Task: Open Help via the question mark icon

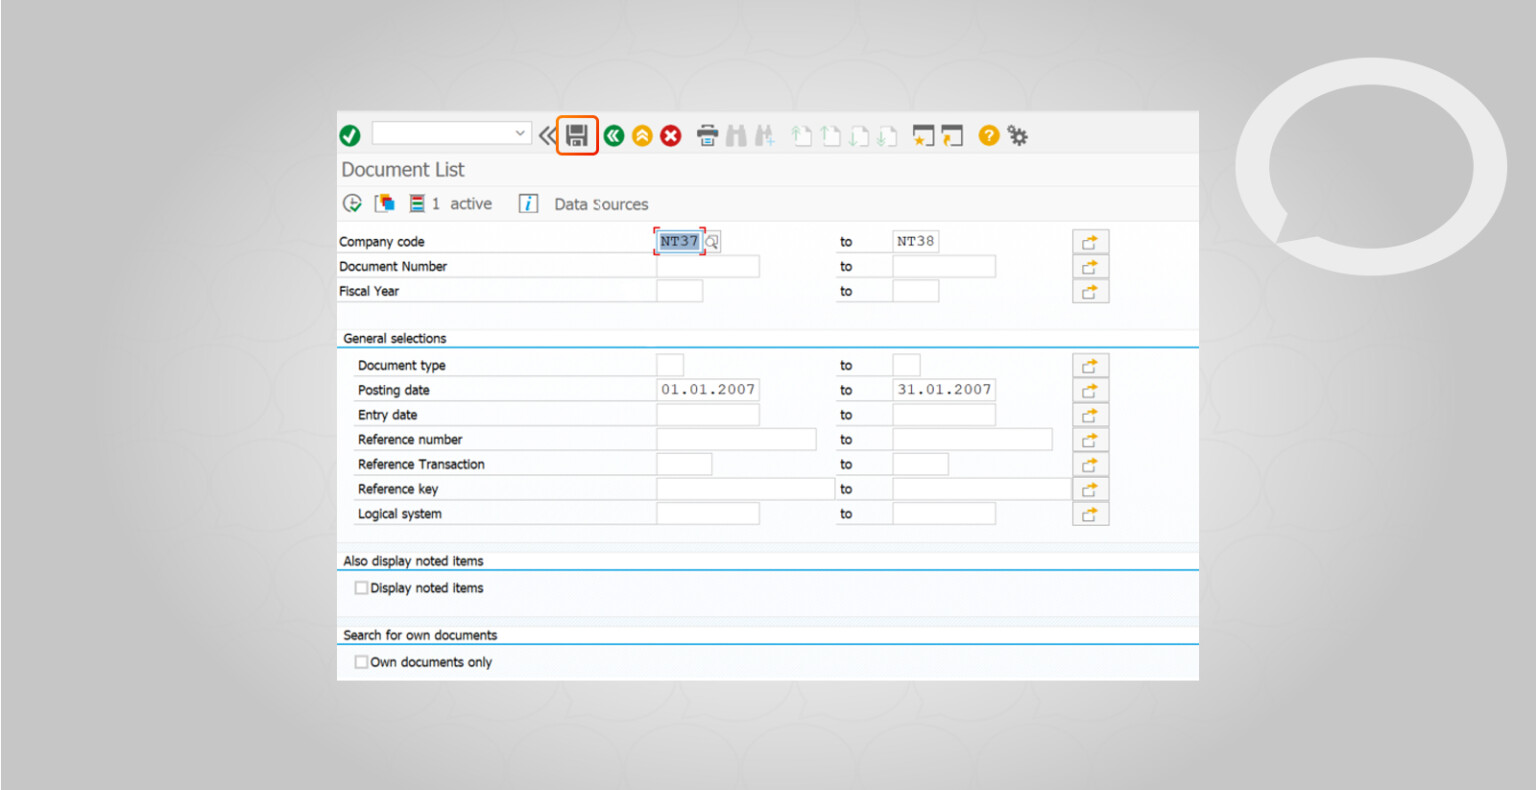Action: pyautogui.click(x=989, y=135)
